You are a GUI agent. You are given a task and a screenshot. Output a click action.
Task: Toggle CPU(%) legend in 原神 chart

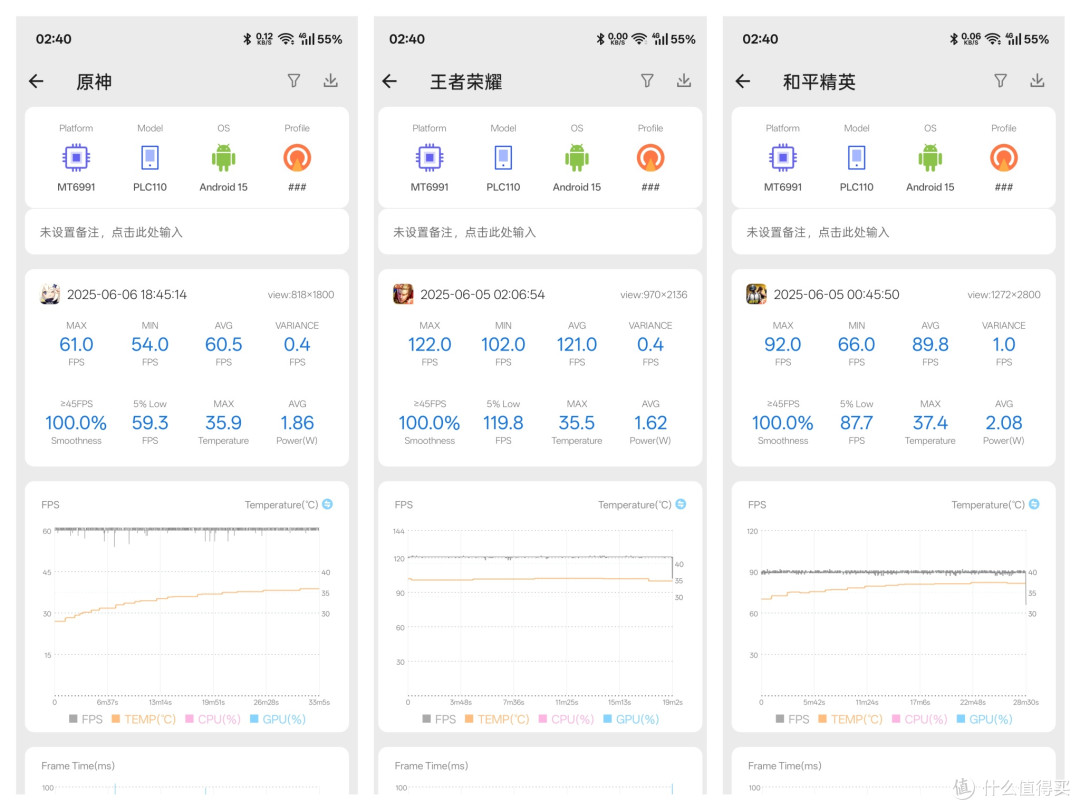tap(213, 719)
